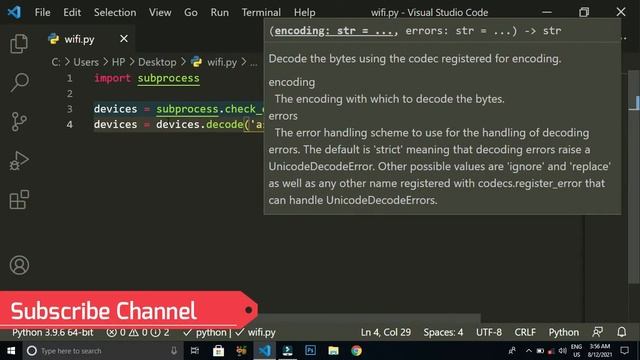The image size is (640, 360).
Task: Click wifi.py in the breadcrumb path
Action: click(222, 62)
